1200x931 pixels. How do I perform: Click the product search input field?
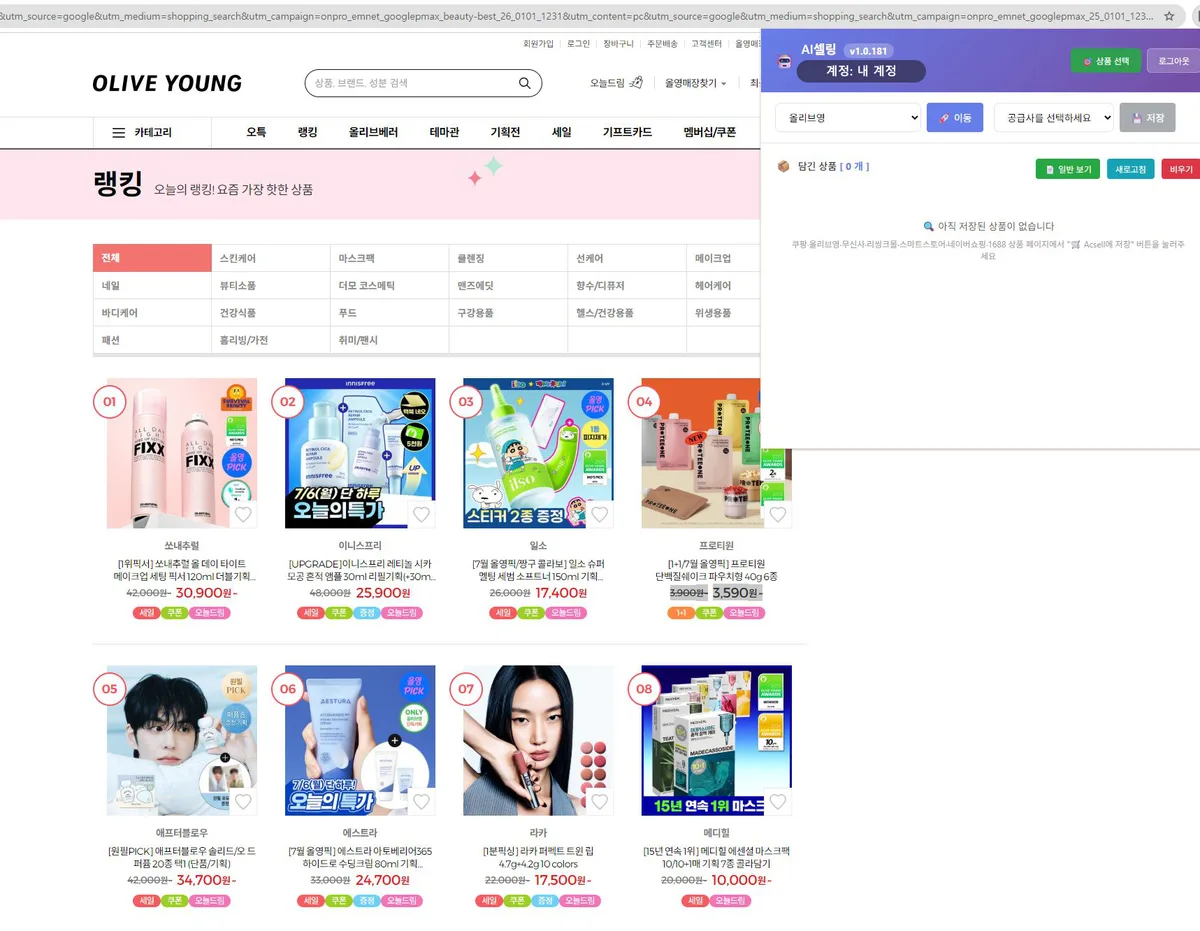(x=413, y=83)
